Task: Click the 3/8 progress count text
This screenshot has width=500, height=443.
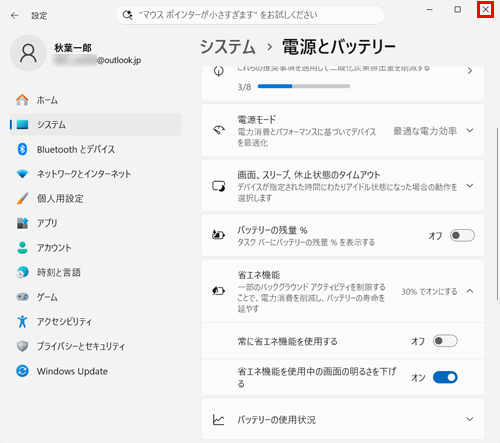Action: pos(244,87)
